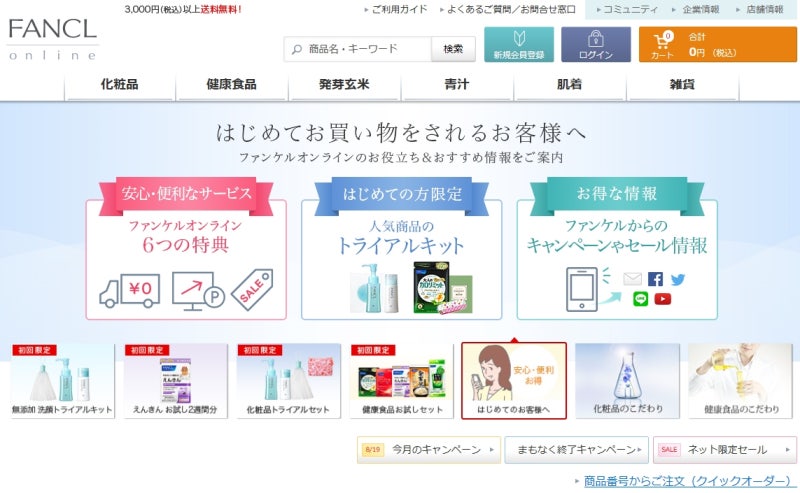Click the red YouTube icon
This screenshot has height=493, width=800.
click(x=663, y=299)
